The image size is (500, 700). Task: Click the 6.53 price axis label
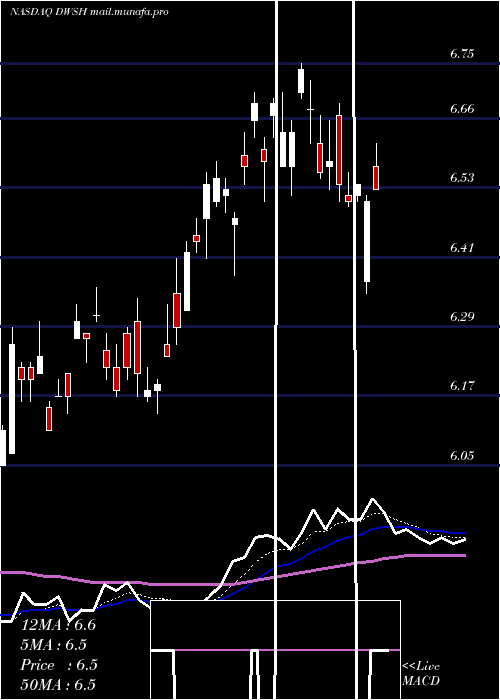pyautogui.click(x=462, y=178)
